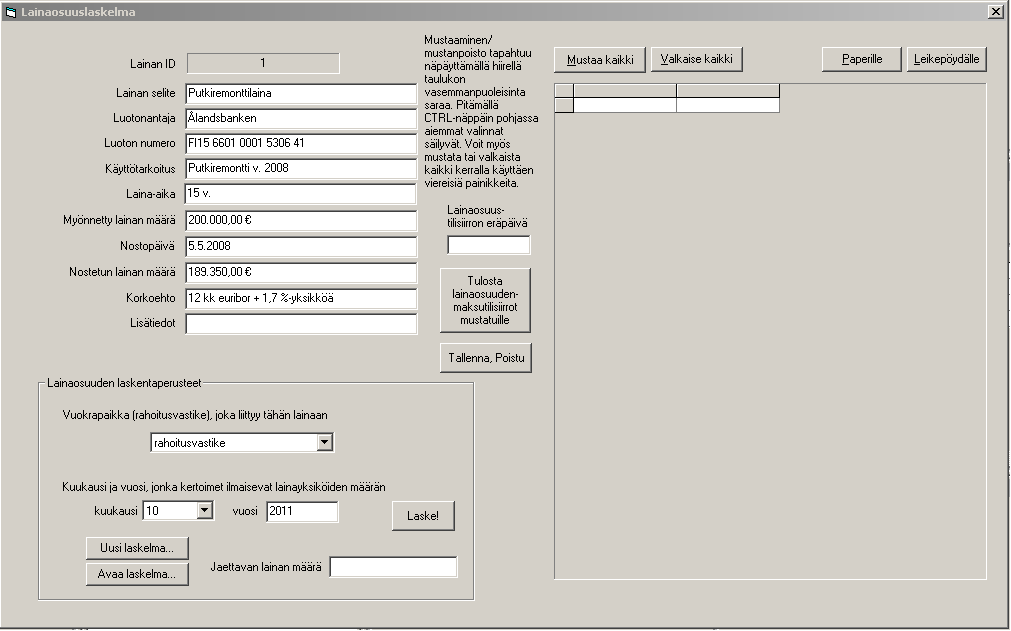Image resolution: width=1011 pixels, height=631 pixels.
Task: Click the Lainan selite input field
Action: (x=301, y=93)
